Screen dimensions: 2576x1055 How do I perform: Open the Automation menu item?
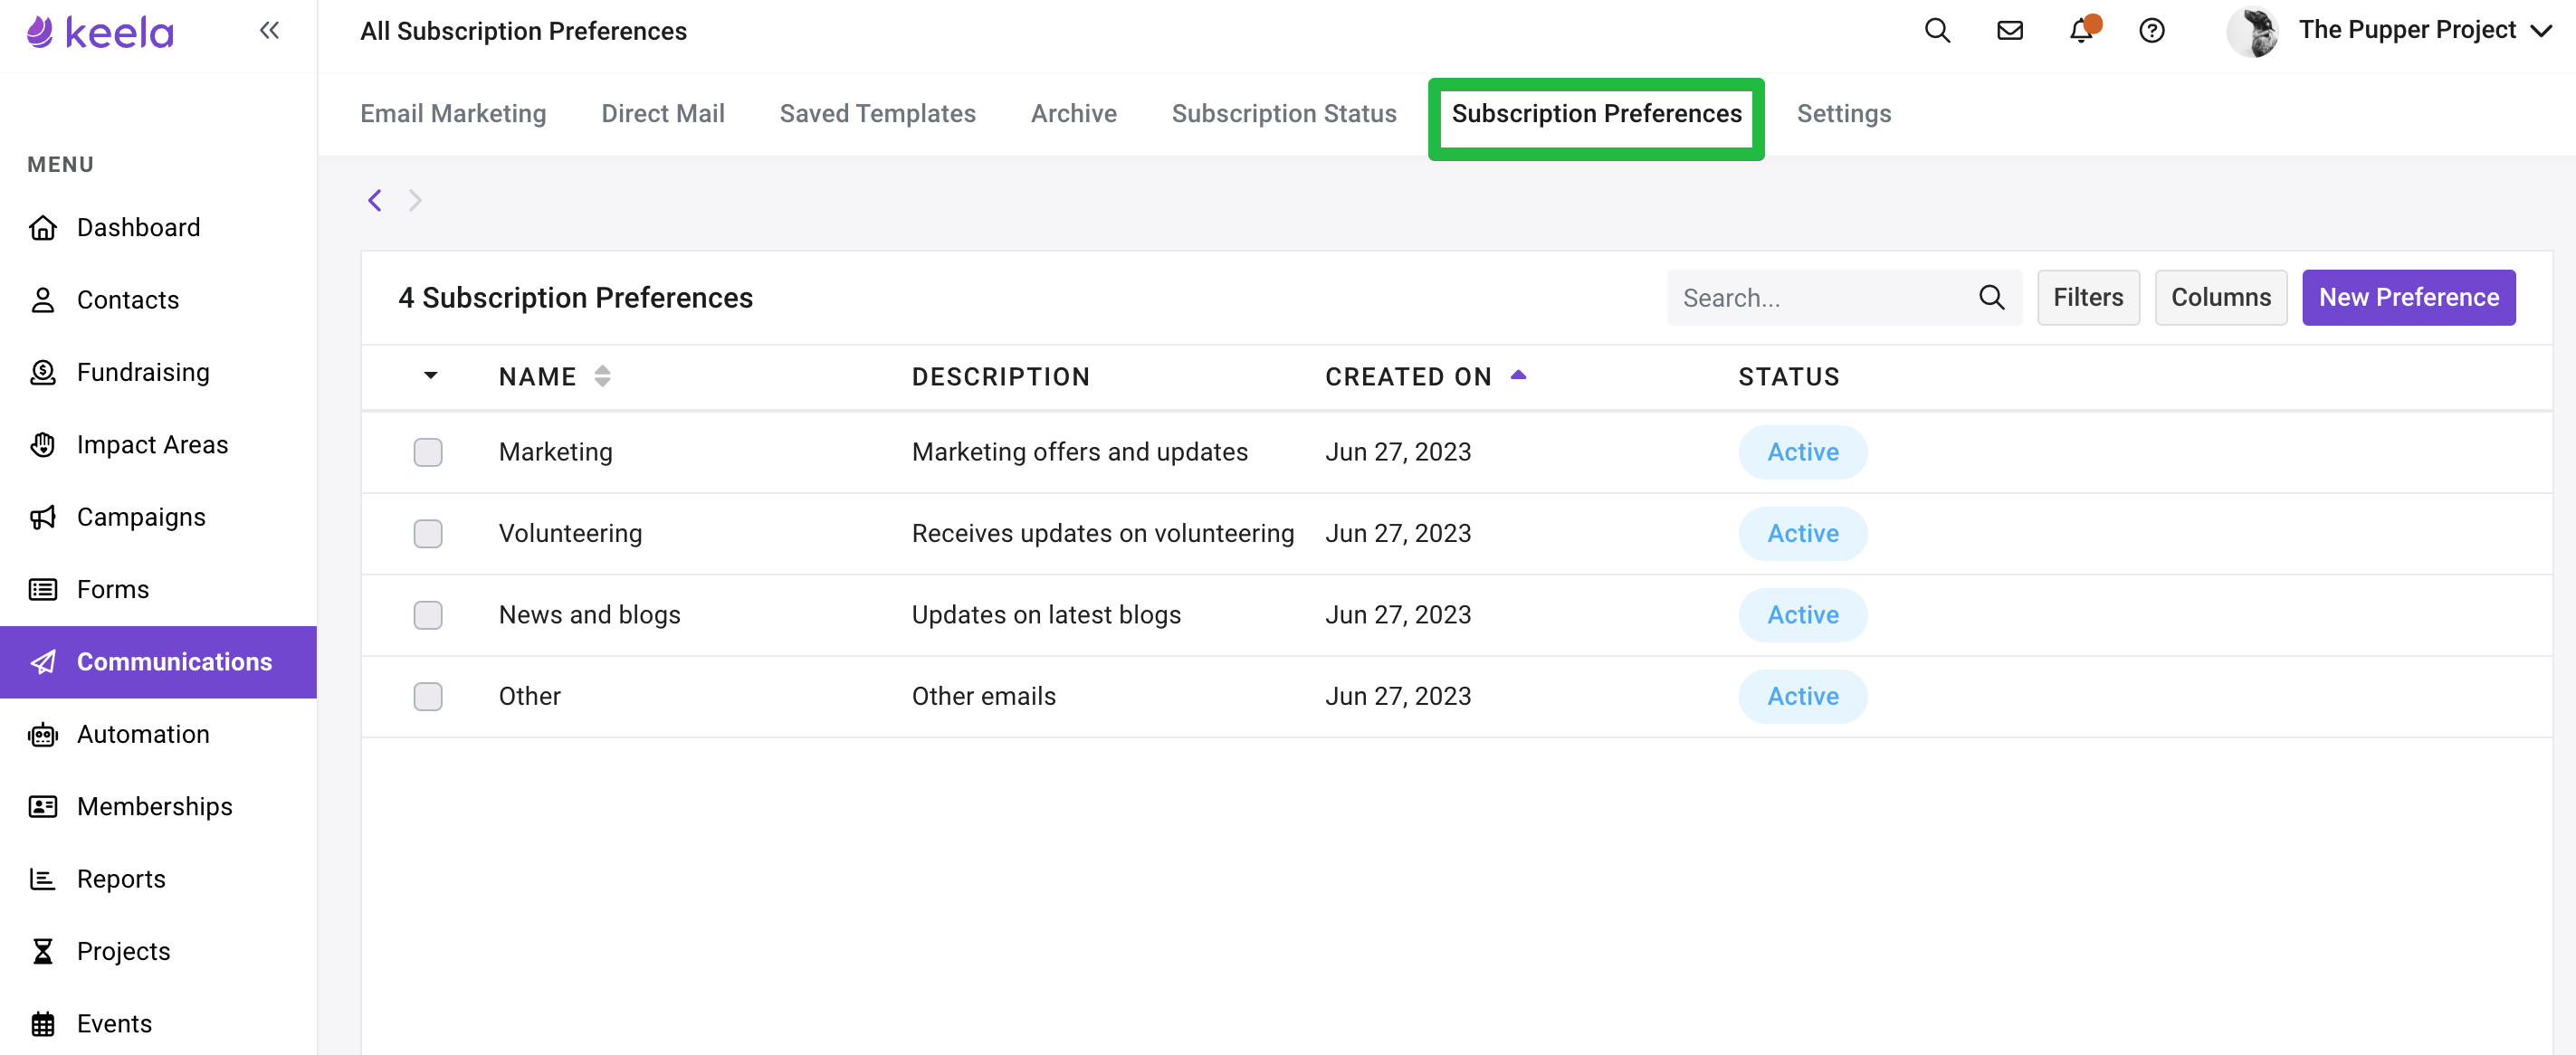coord(158,734)
